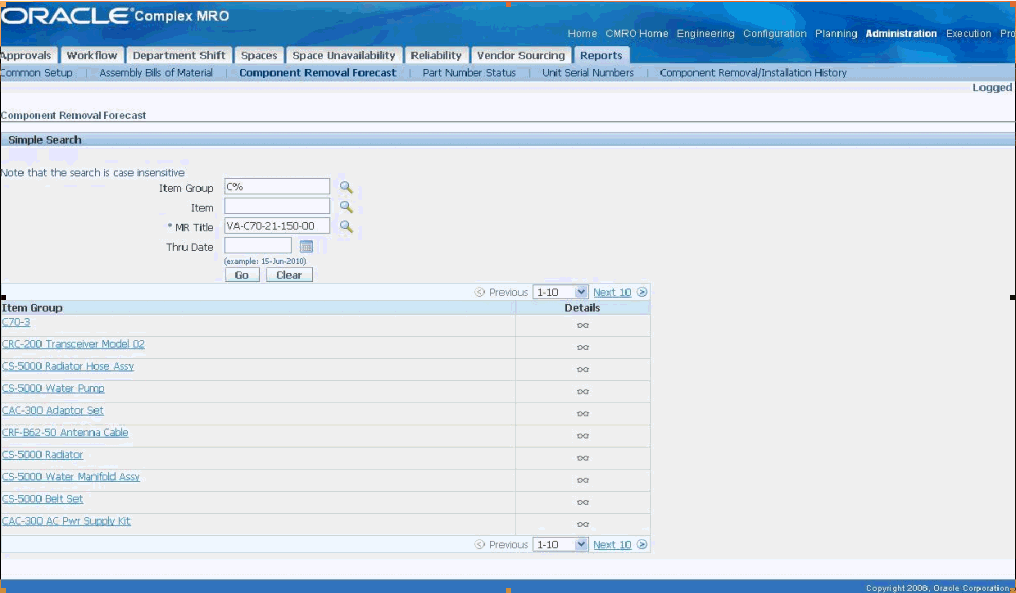Viewport: 1016px width, 593px height.
Task: Go to CMRO Home link
Action: [x=637, y=34]
